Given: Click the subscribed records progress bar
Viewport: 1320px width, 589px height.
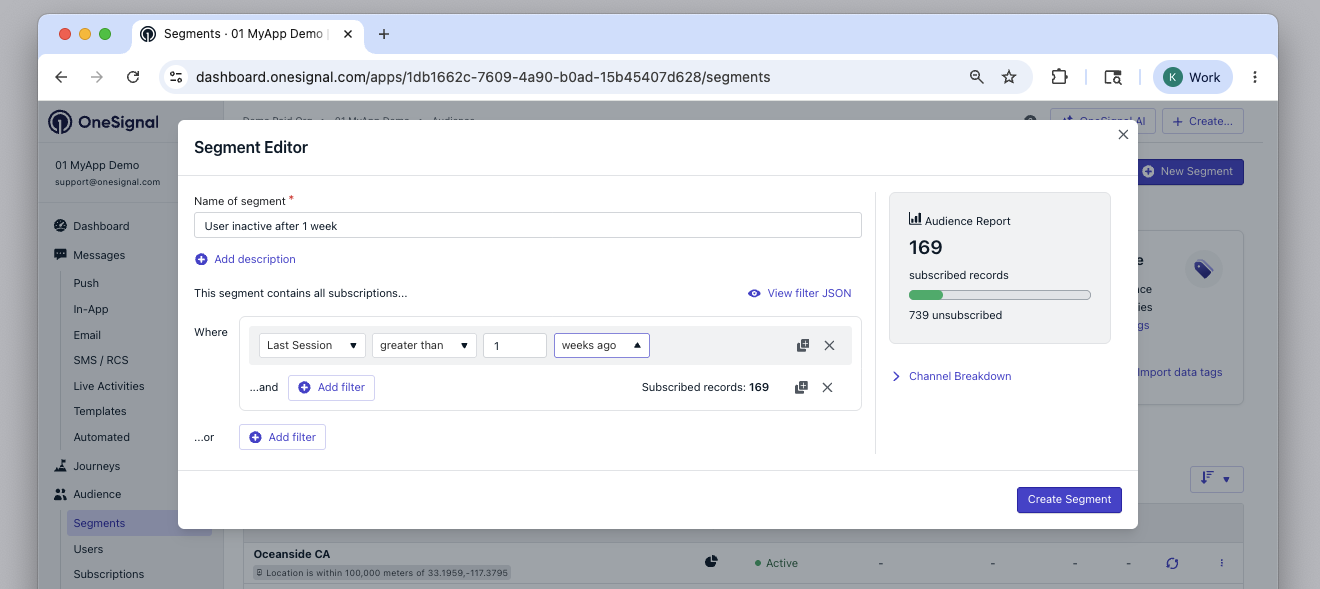Looking at the screenshot, I should pyautogui.click(x=999, y=295).
